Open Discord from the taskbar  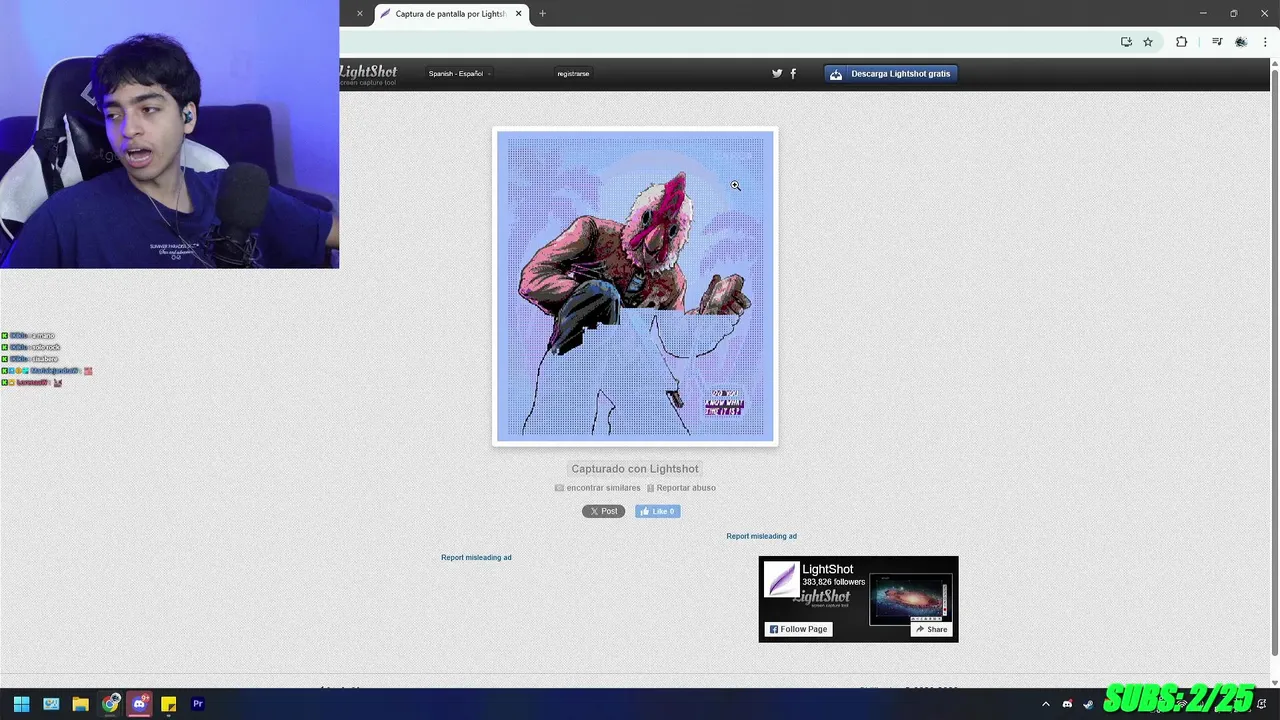(x=139, y=704)
